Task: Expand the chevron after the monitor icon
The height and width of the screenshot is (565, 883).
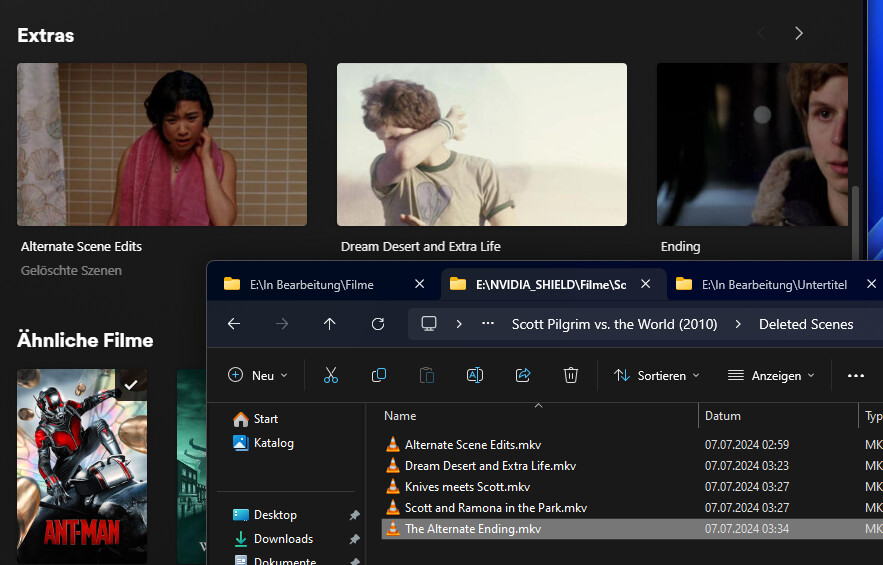Action: click(459, 324)
